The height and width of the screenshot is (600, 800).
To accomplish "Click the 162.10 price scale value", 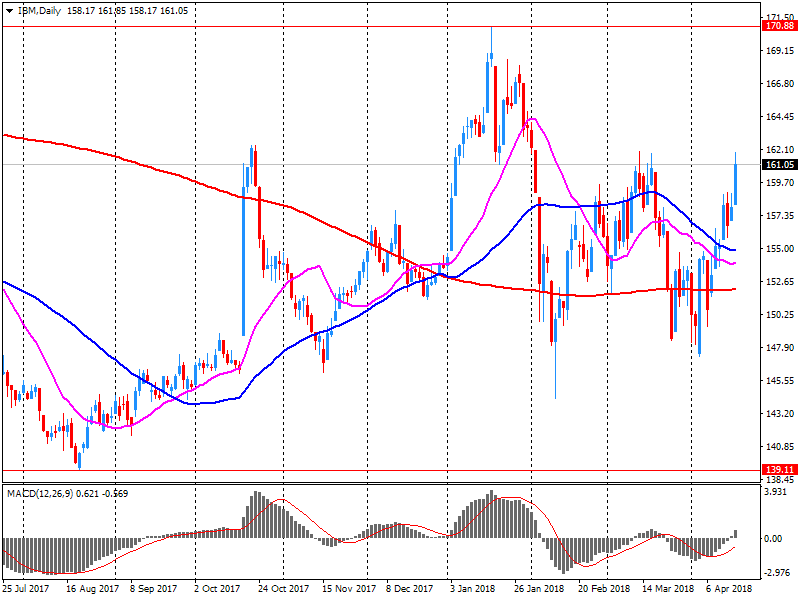I will click(780, 149).
